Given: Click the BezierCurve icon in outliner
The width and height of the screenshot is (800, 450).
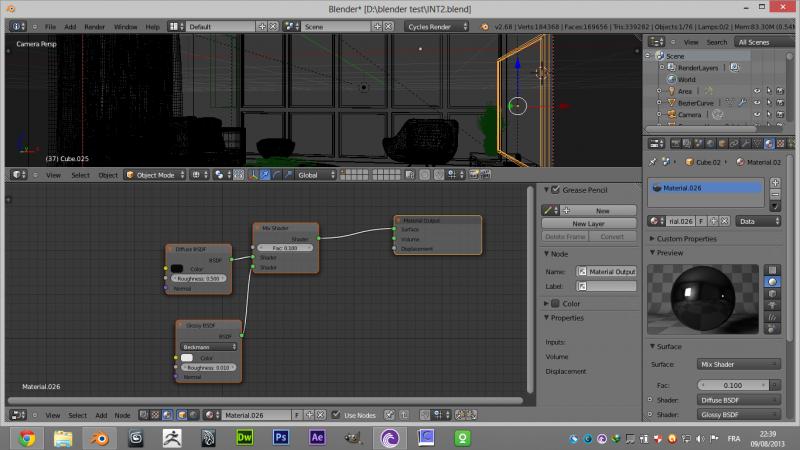Looking at the screenshot, I should [x=670, y=103].
